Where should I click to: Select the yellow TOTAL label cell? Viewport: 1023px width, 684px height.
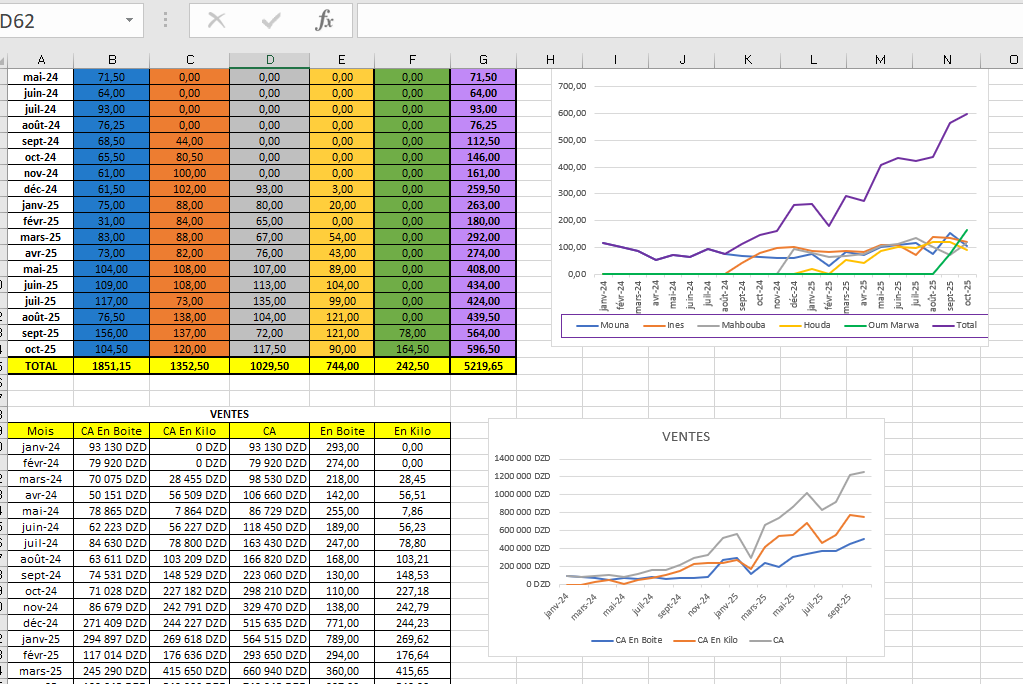41,366
